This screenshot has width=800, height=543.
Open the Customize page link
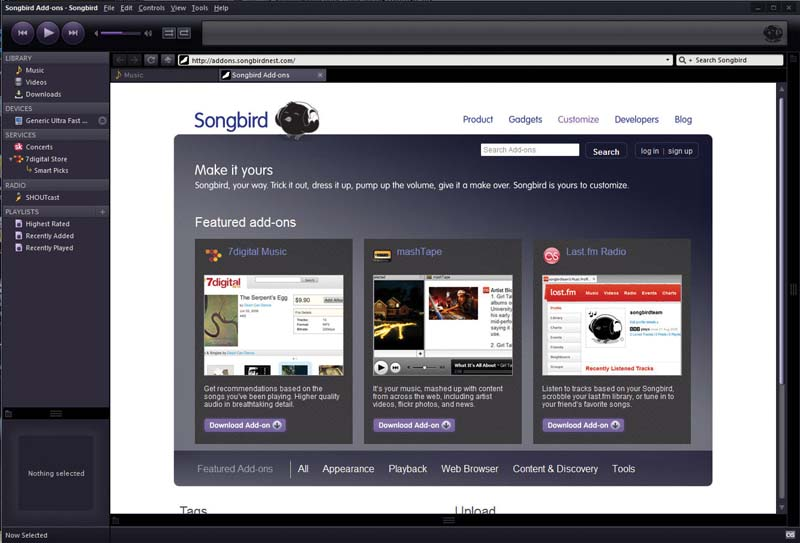[x=578, y=119]
